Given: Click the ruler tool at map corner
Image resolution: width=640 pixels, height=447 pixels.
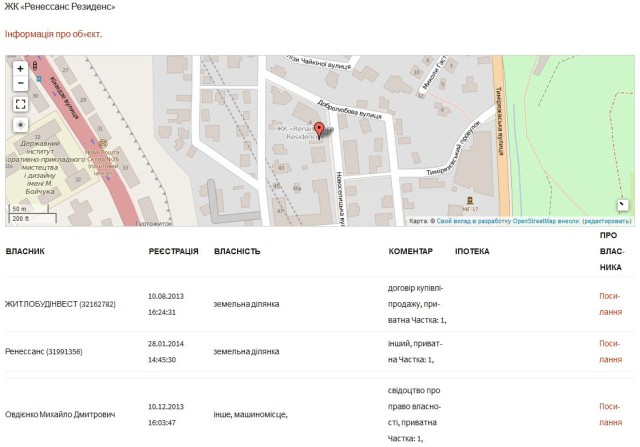Looking at the screenshot, I should (x=623, y=205).
